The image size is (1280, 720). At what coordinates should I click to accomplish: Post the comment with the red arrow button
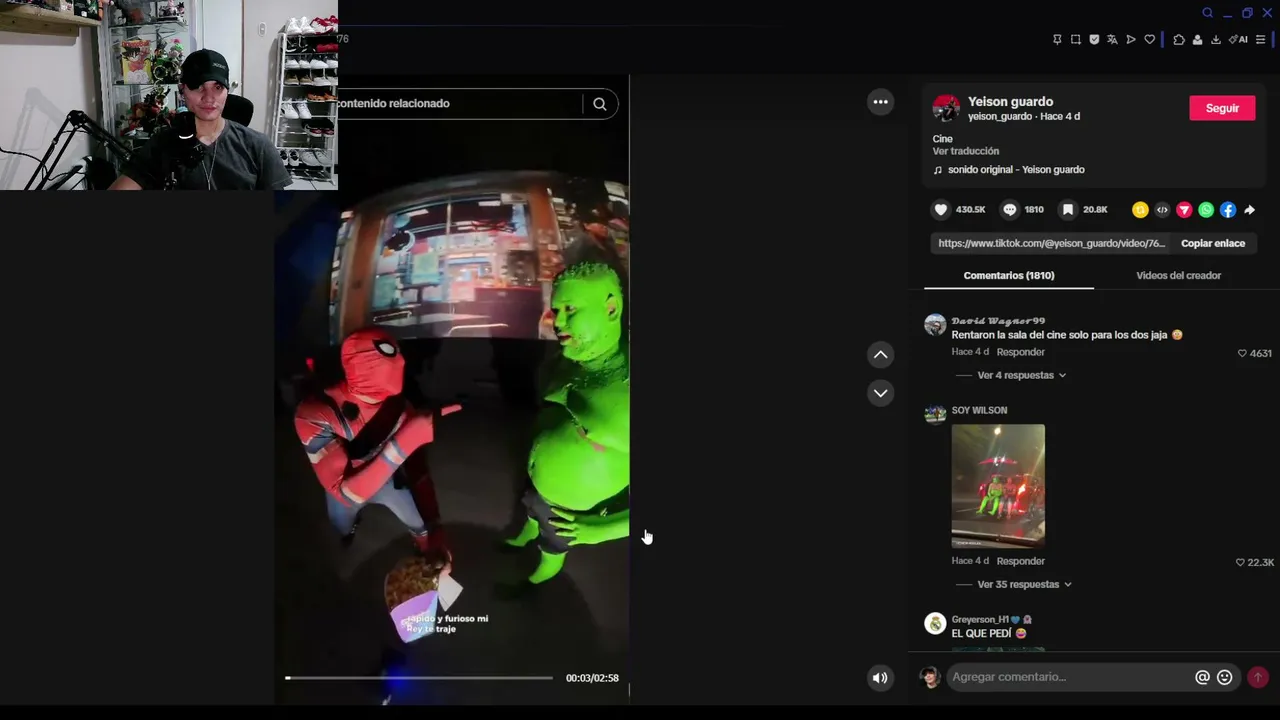1258,677
